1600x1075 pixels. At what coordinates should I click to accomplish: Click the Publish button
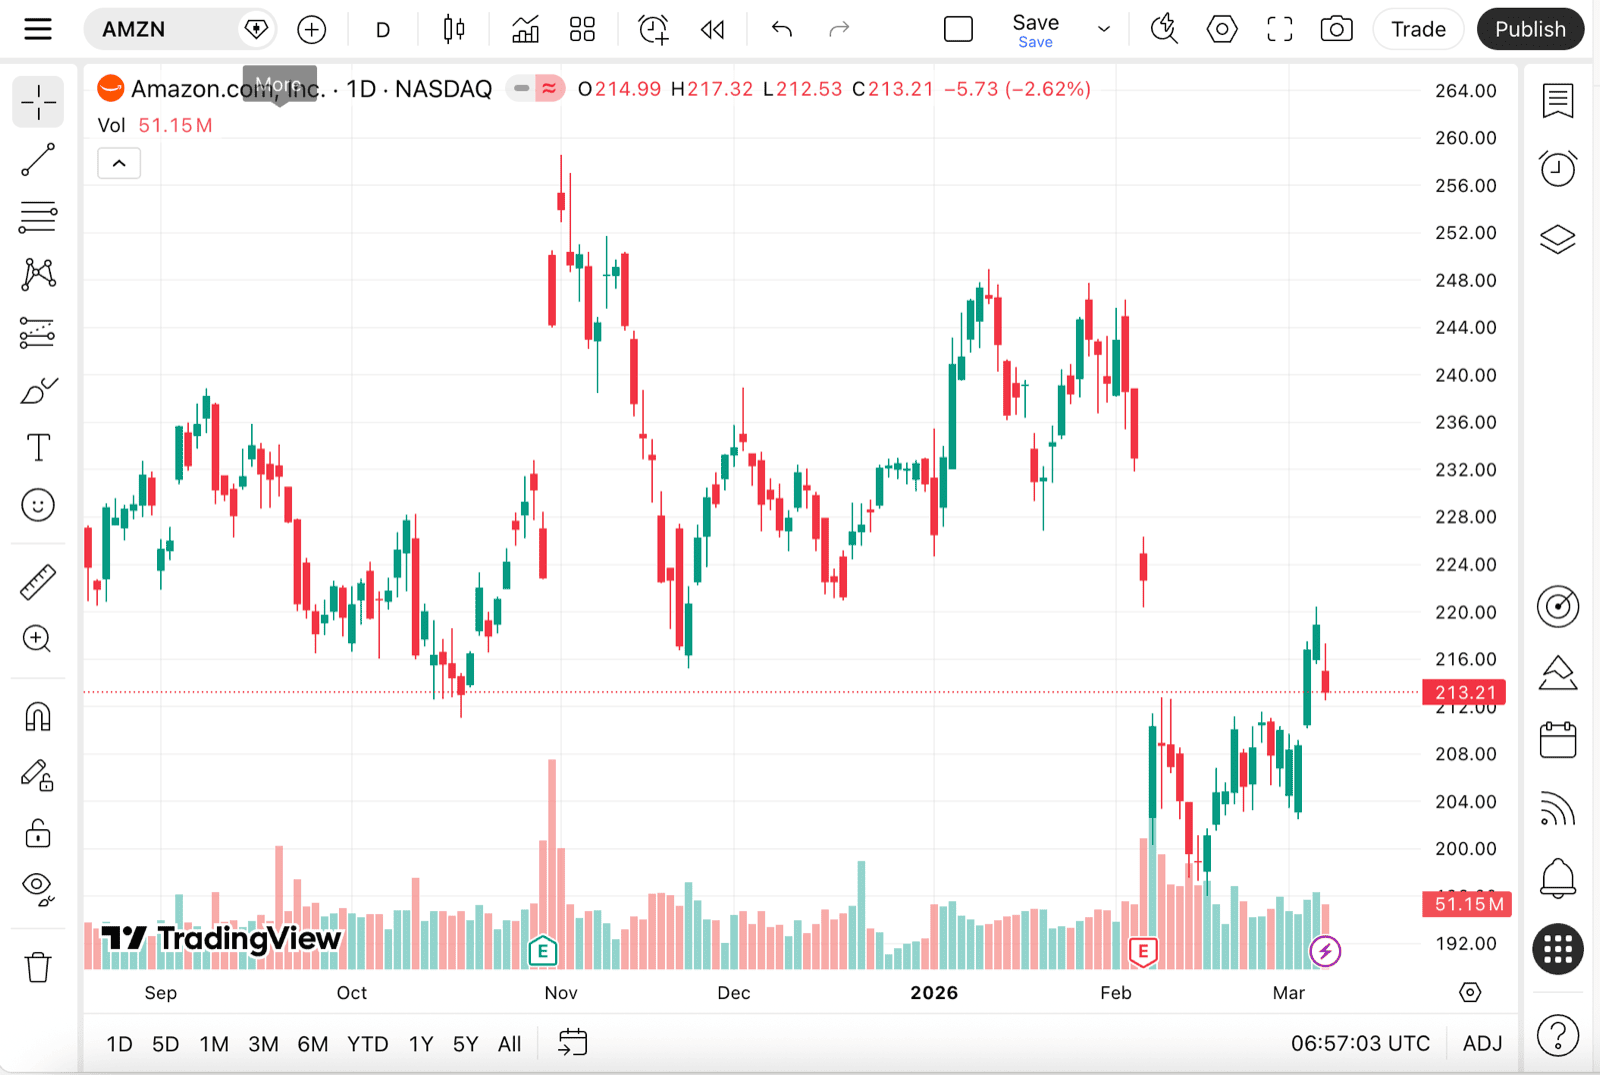tap(1530, 29)
